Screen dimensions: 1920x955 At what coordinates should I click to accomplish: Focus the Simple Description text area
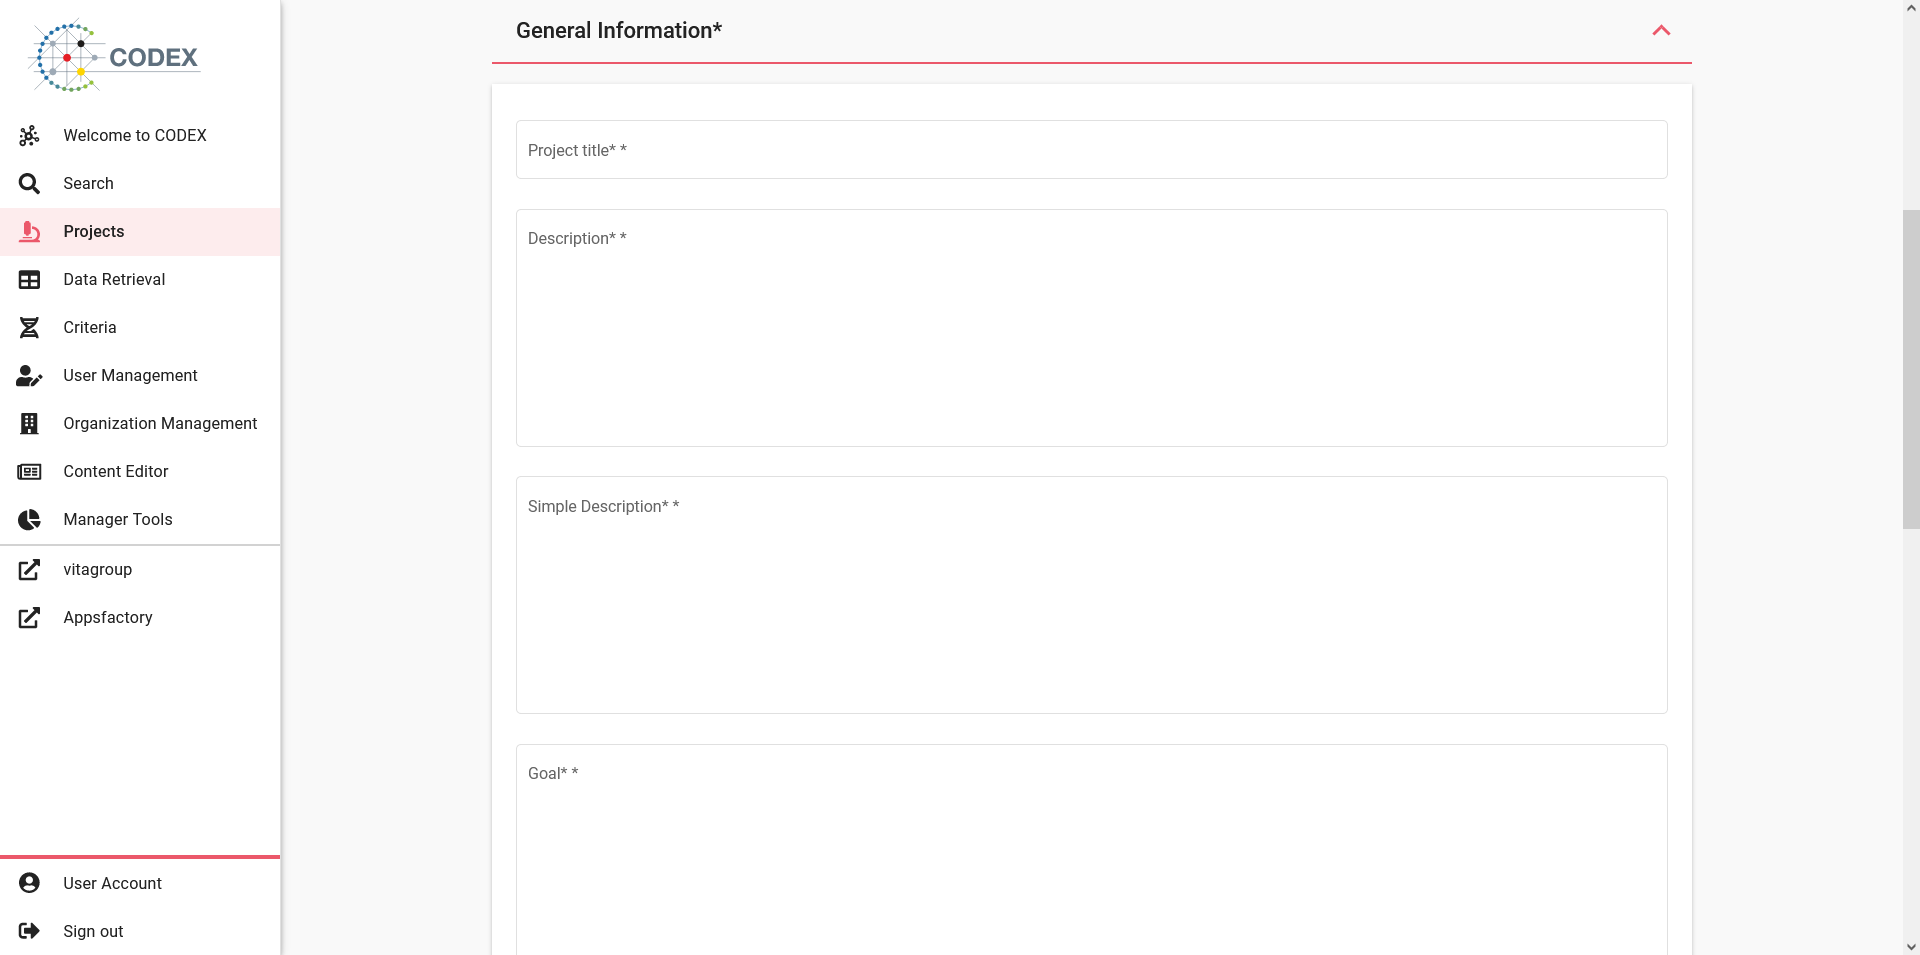click(x=1091, y=595)
